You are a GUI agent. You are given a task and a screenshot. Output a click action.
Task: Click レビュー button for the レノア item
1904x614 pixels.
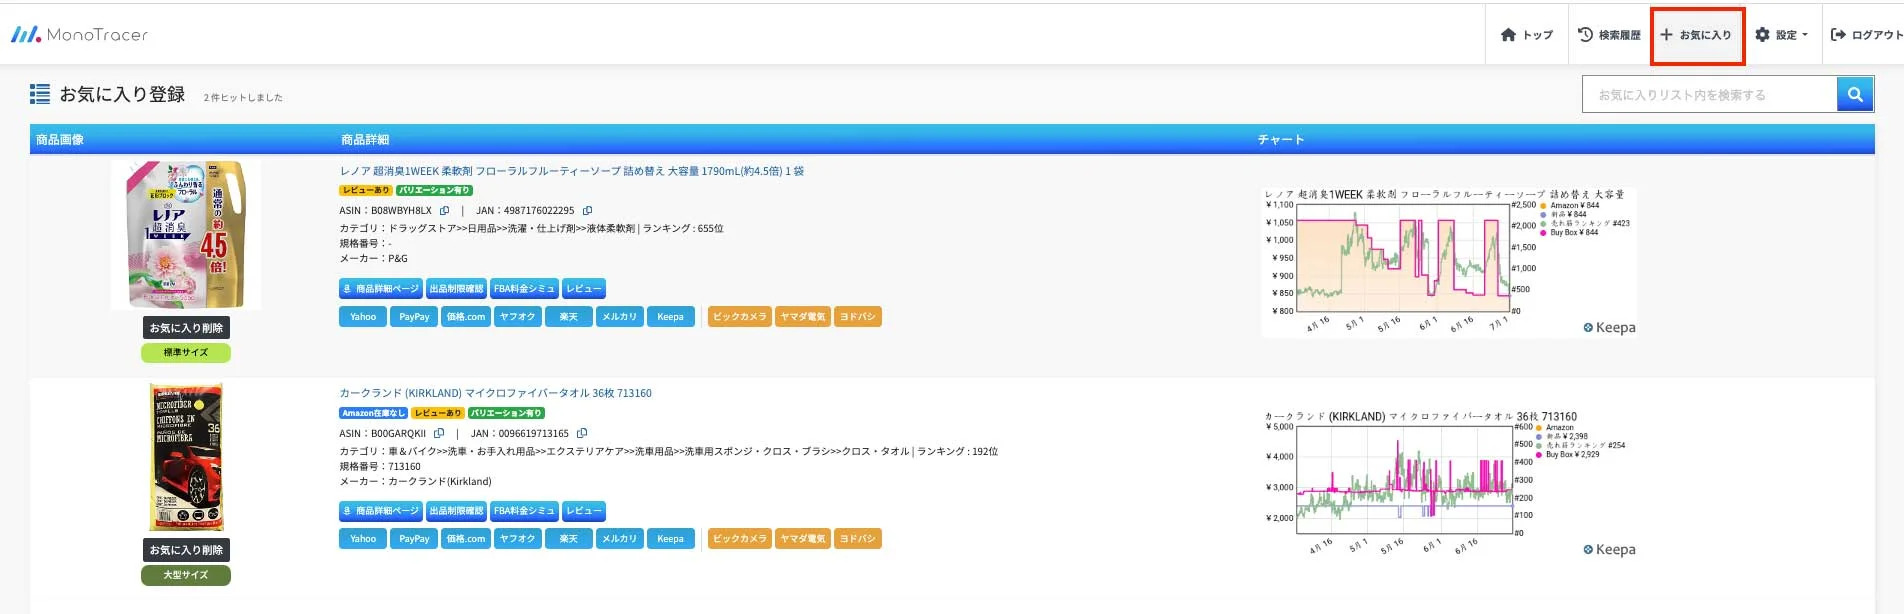(584, 289)
